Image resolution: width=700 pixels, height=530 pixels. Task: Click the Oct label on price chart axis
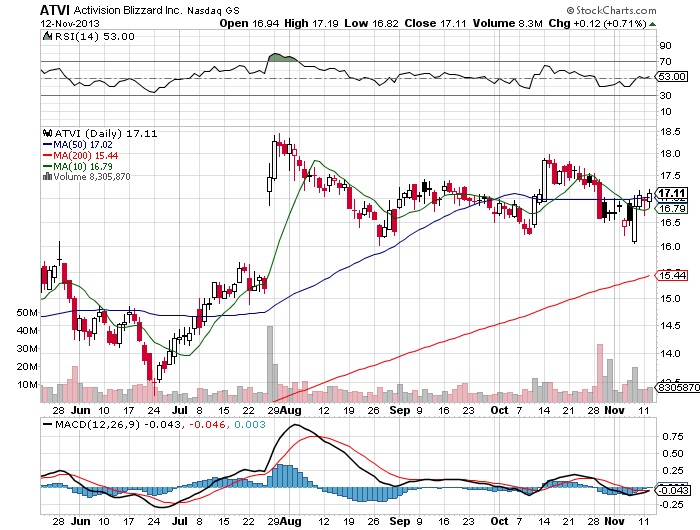499,410
